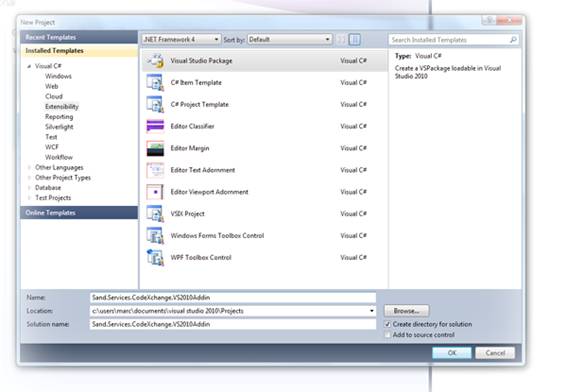Click the C# Item Template icon
This screenshot has height=392, width=567.
tap(155, 83)
